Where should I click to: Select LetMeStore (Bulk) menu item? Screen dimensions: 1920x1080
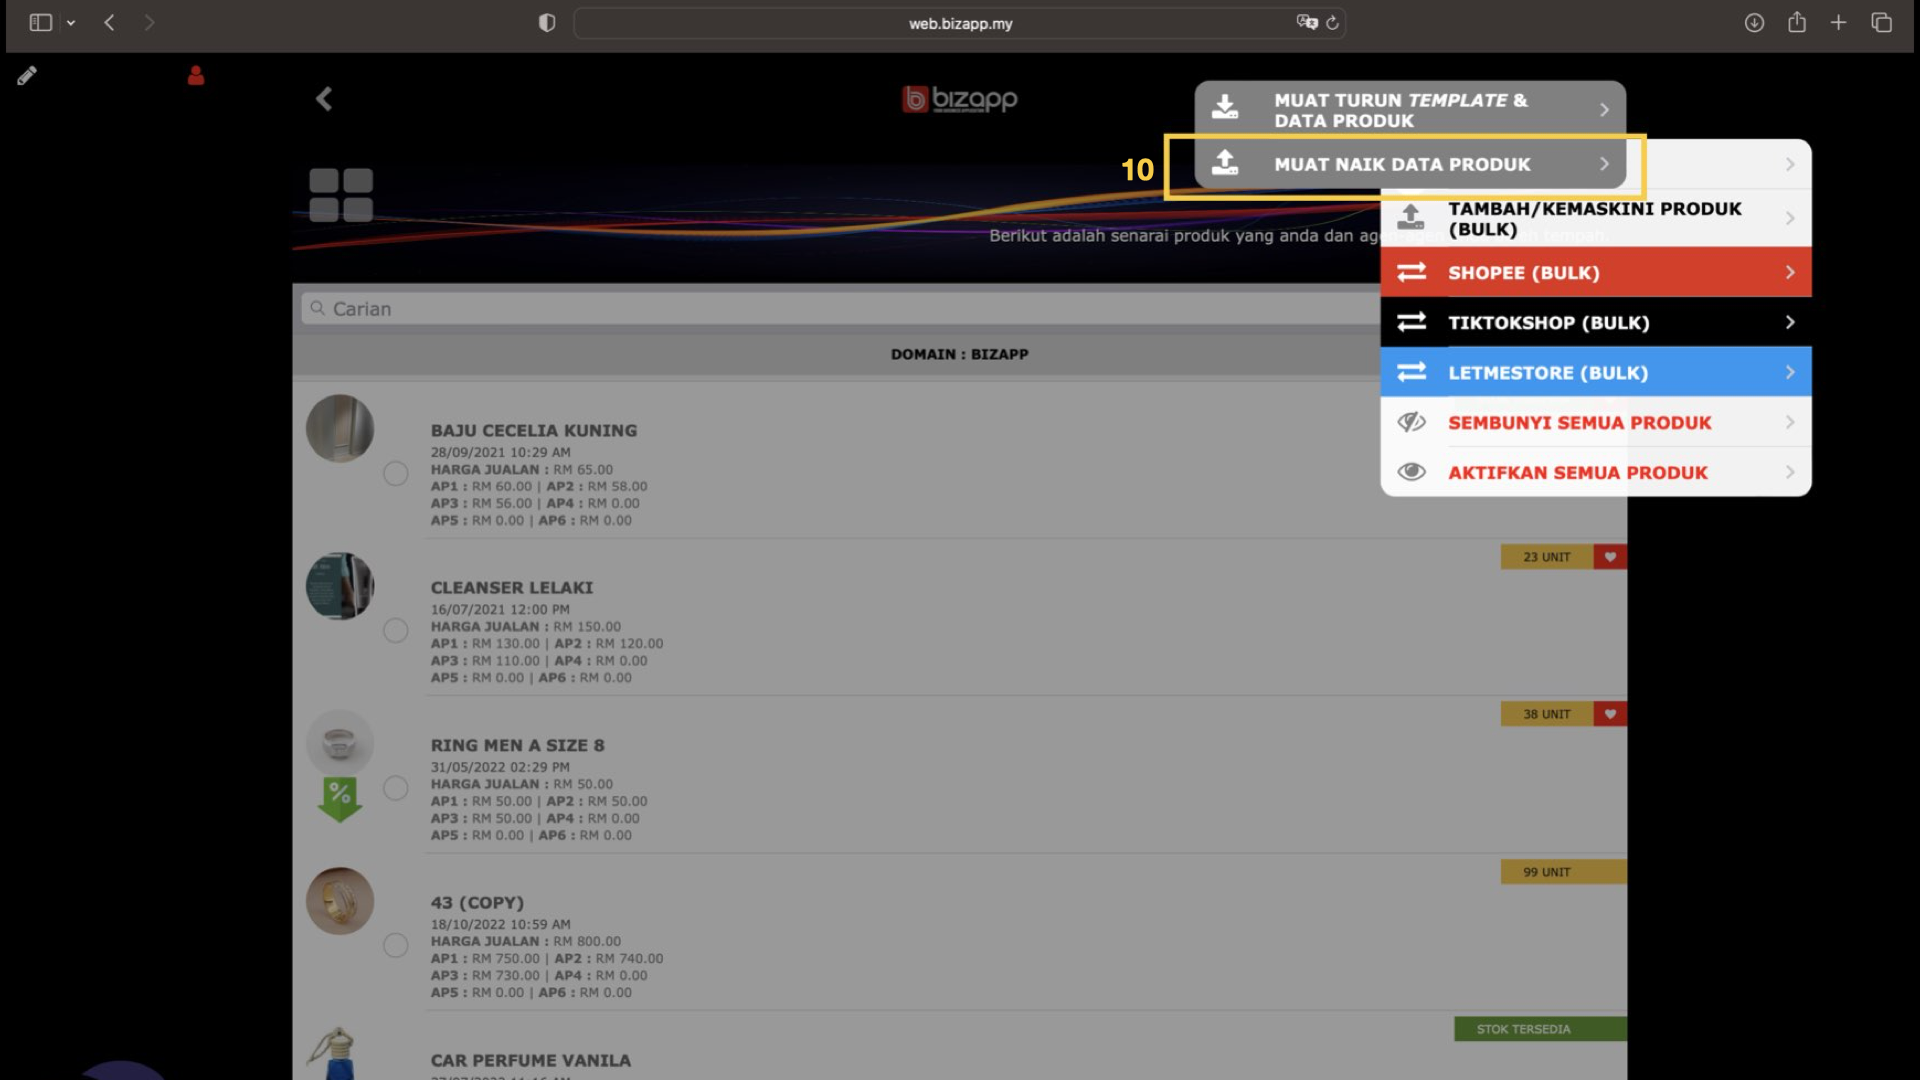[1596, 372]
